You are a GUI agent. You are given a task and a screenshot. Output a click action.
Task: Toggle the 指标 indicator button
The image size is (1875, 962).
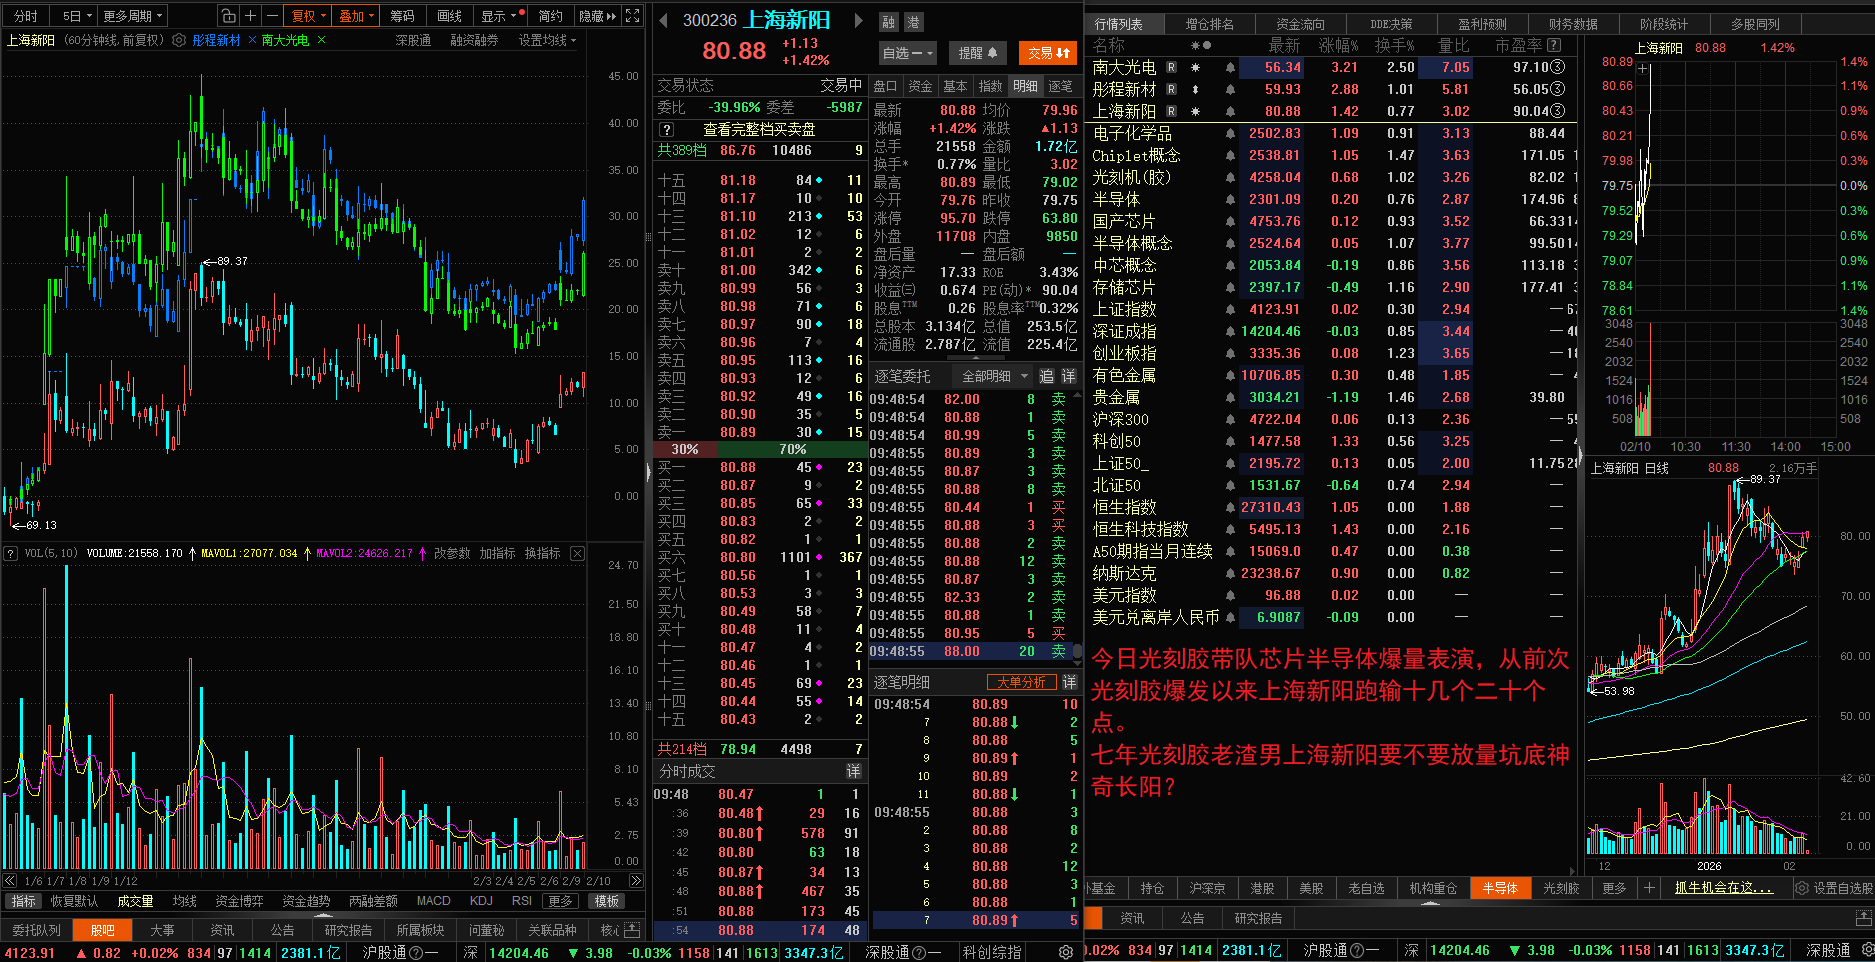tap(24, 901)
